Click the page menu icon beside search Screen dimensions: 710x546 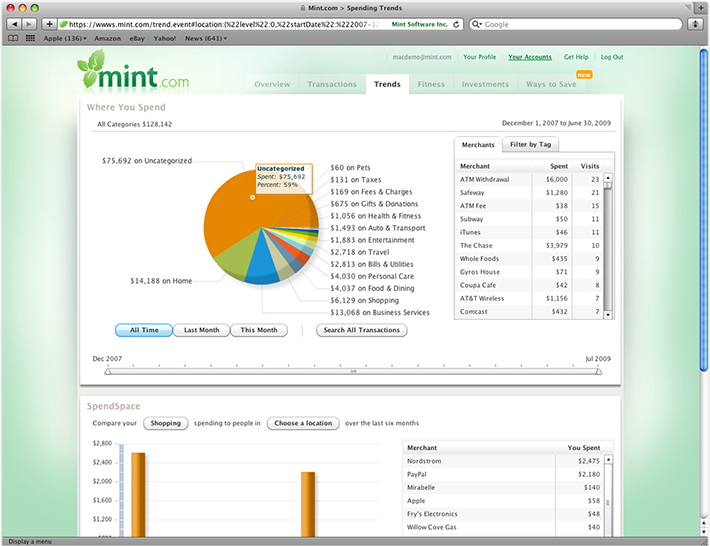[x=695, y=24]
